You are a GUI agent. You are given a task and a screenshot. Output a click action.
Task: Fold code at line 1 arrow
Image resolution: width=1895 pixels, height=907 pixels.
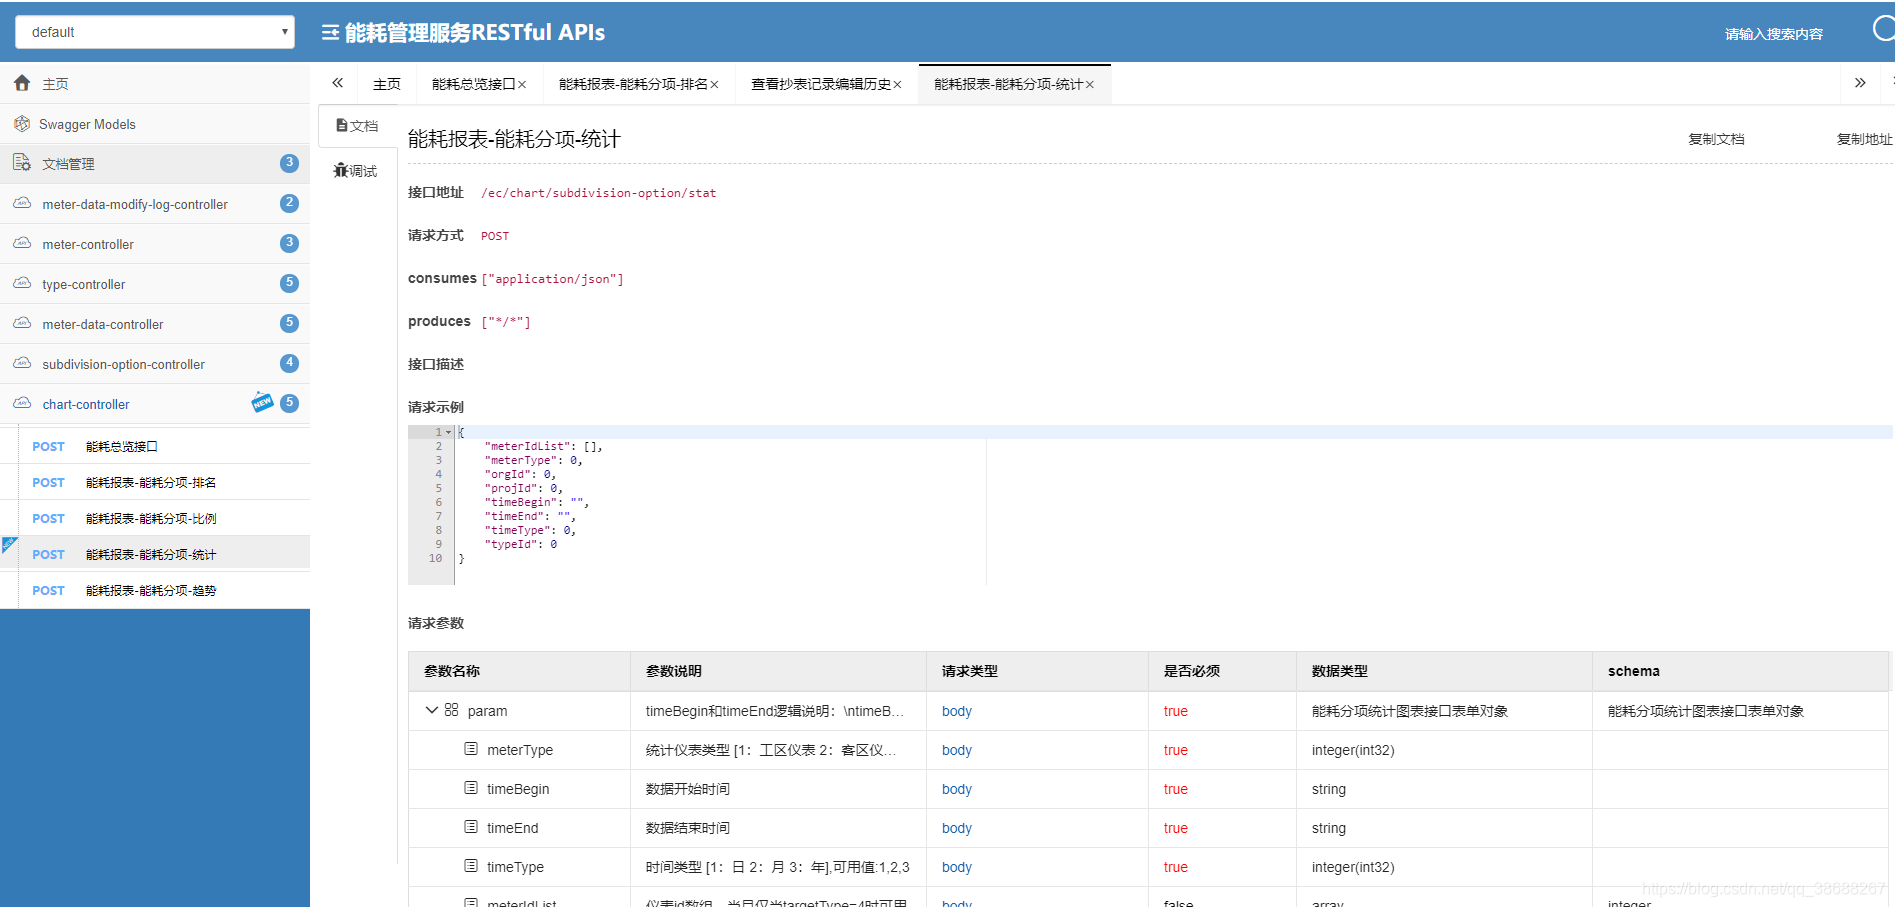tap(449, 432)
